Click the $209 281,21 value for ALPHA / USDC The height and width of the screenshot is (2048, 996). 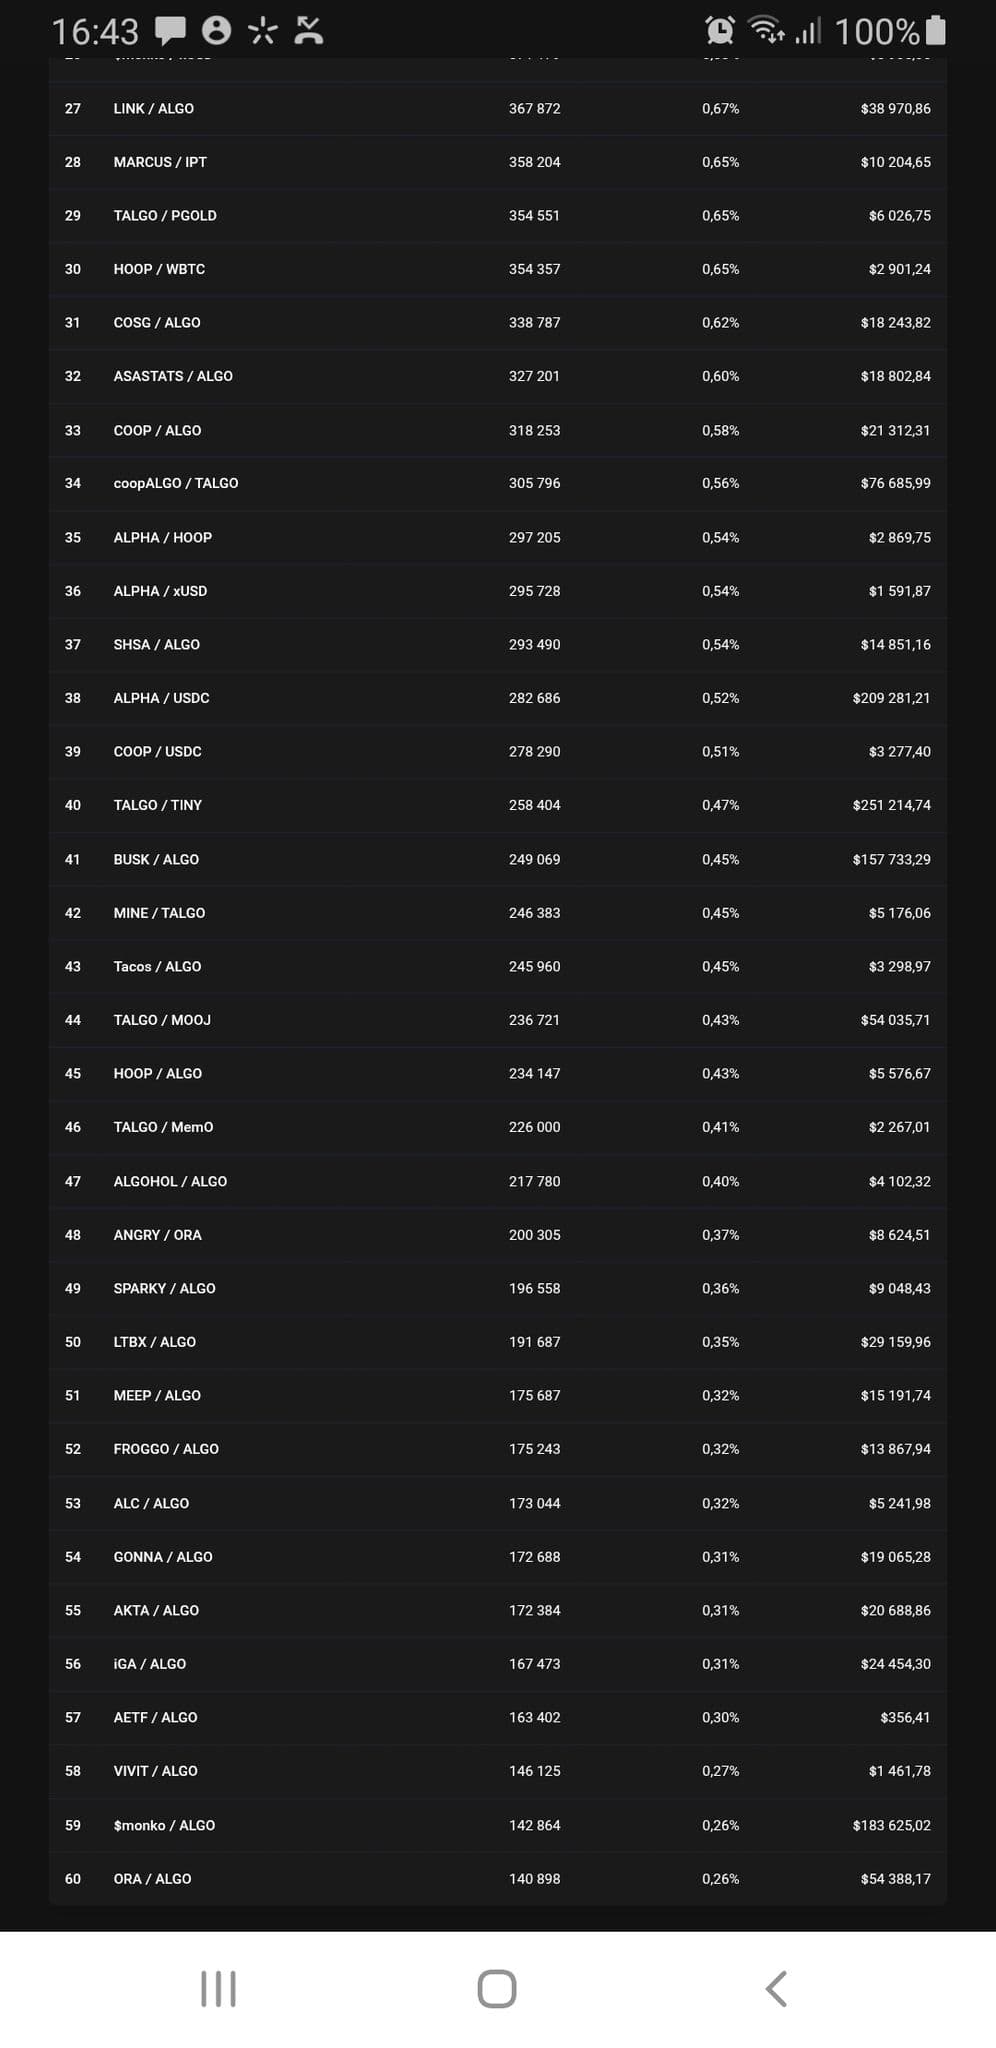coord(891,698)
